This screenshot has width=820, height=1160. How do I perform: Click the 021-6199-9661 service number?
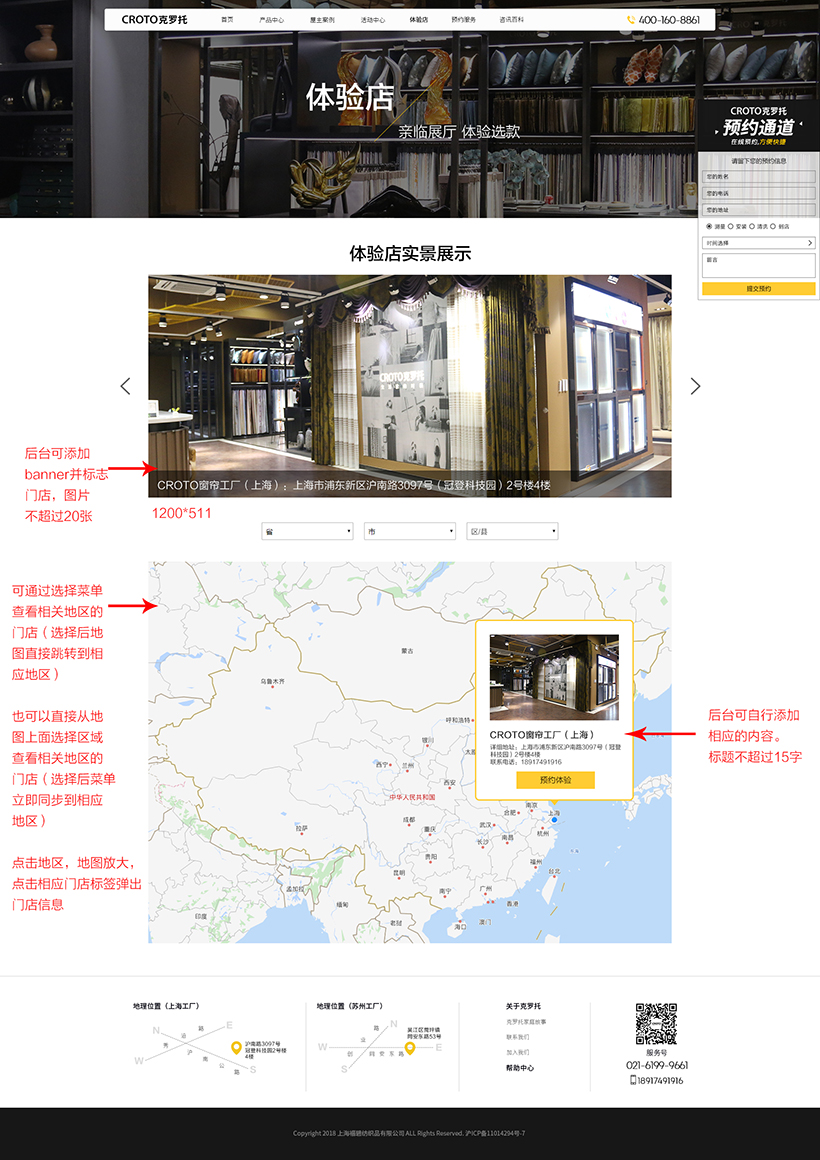click(657, 1065)
